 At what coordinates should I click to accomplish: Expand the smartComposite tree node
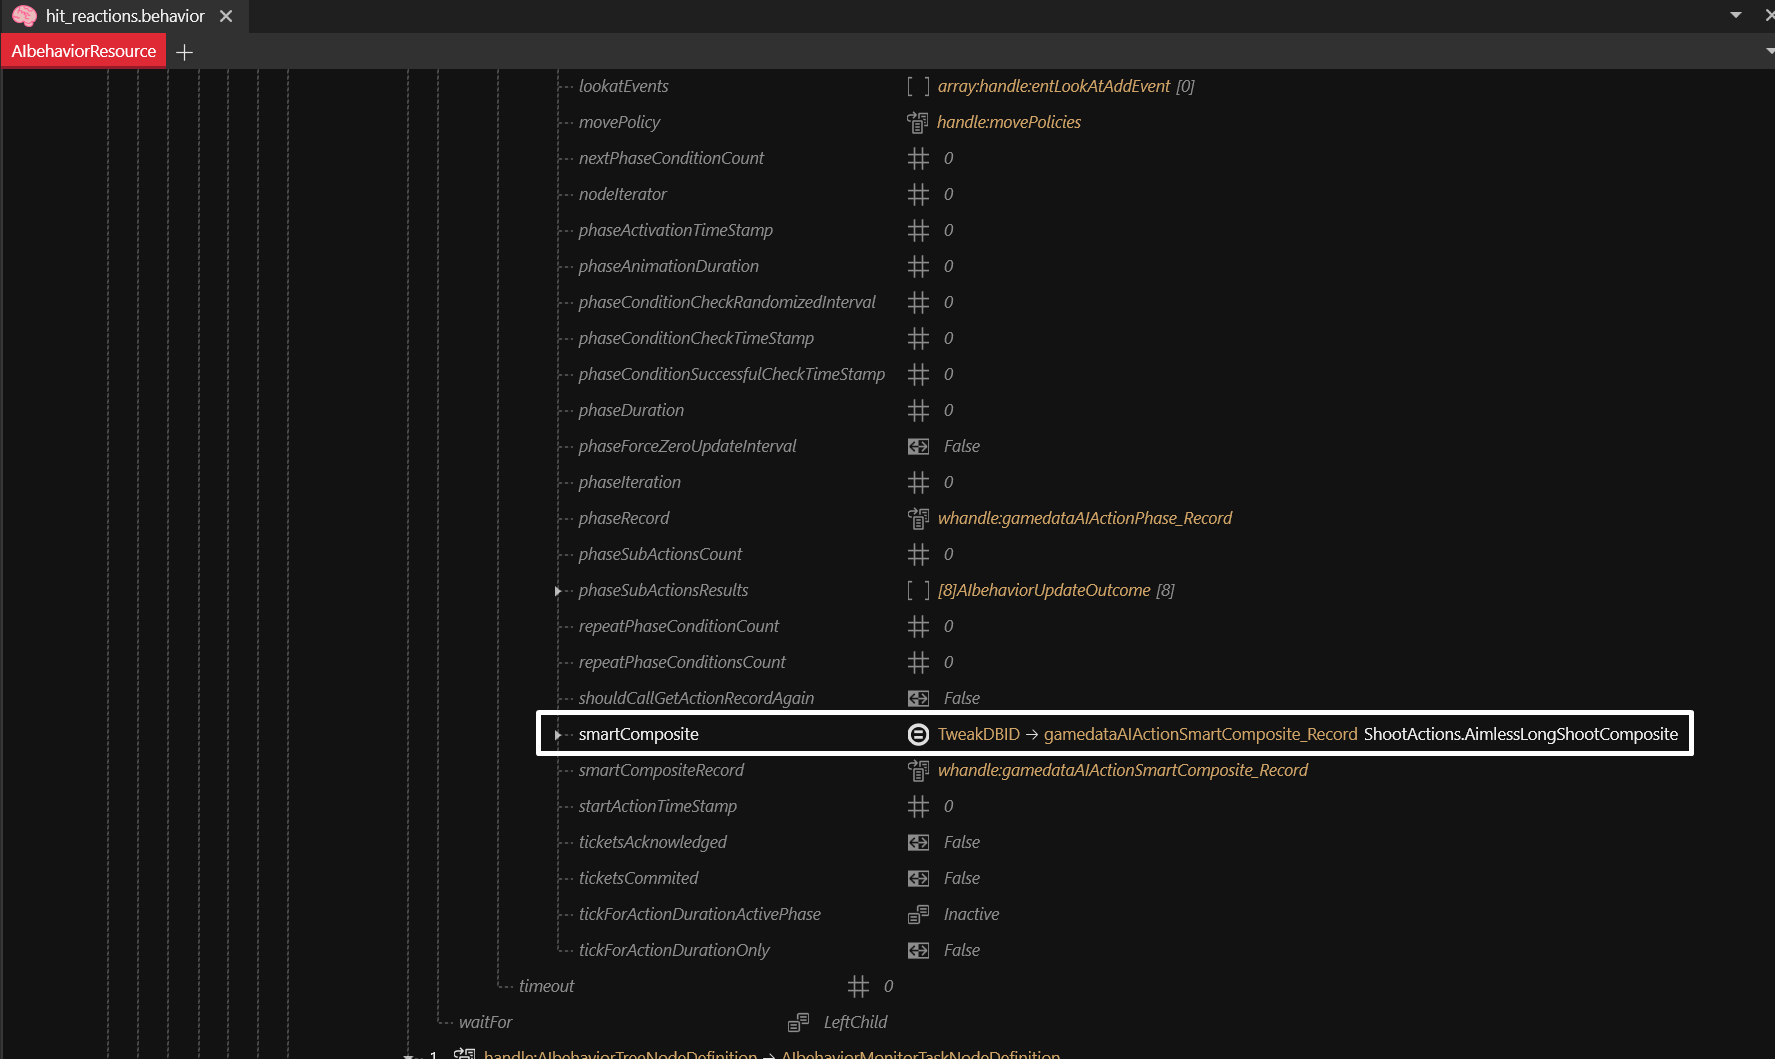(558, 735)
